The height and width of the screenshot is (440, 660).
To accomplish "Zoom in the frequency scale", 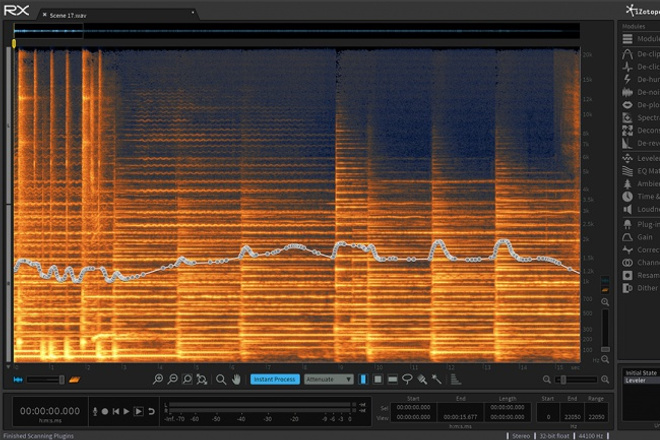I will point(605,302).
